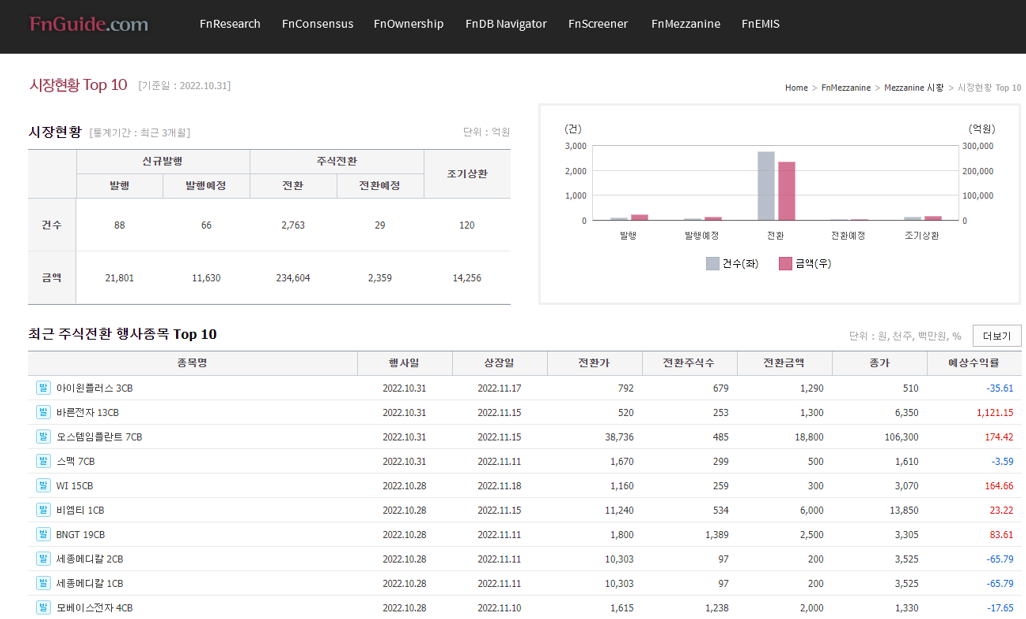Open the FnScreener menu
Image resolution: width=1026 pixels, height=619 pixels.
[598, 24]
